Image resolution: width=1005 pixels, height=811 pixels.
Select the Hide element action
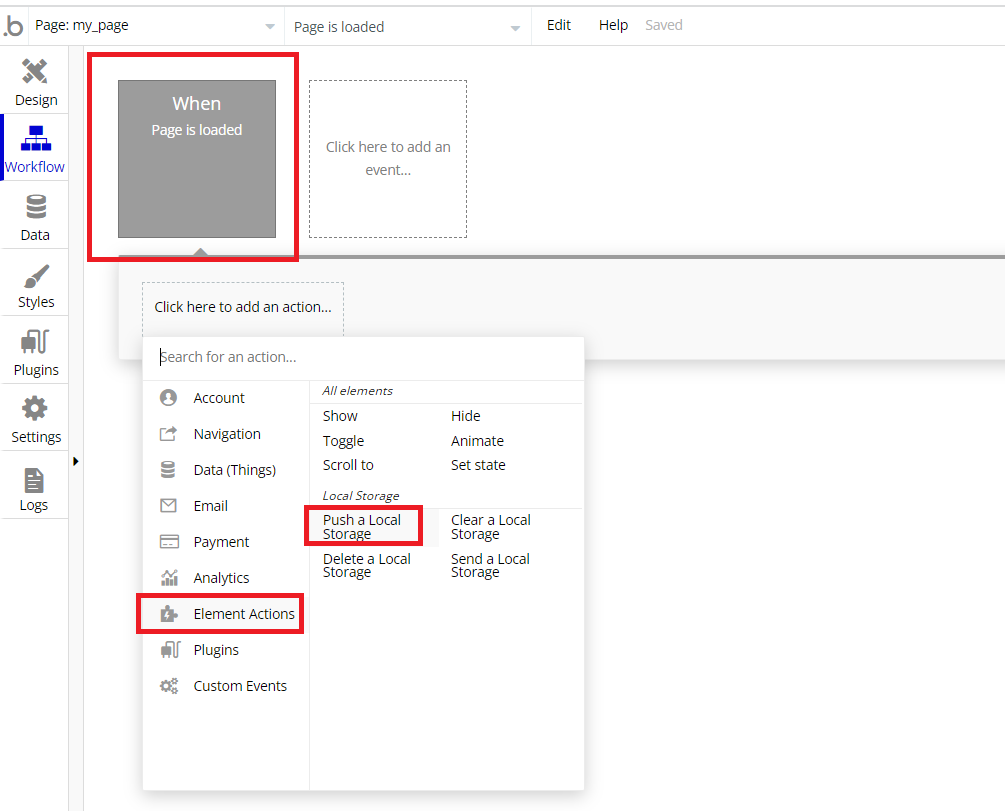coord(466,416)
